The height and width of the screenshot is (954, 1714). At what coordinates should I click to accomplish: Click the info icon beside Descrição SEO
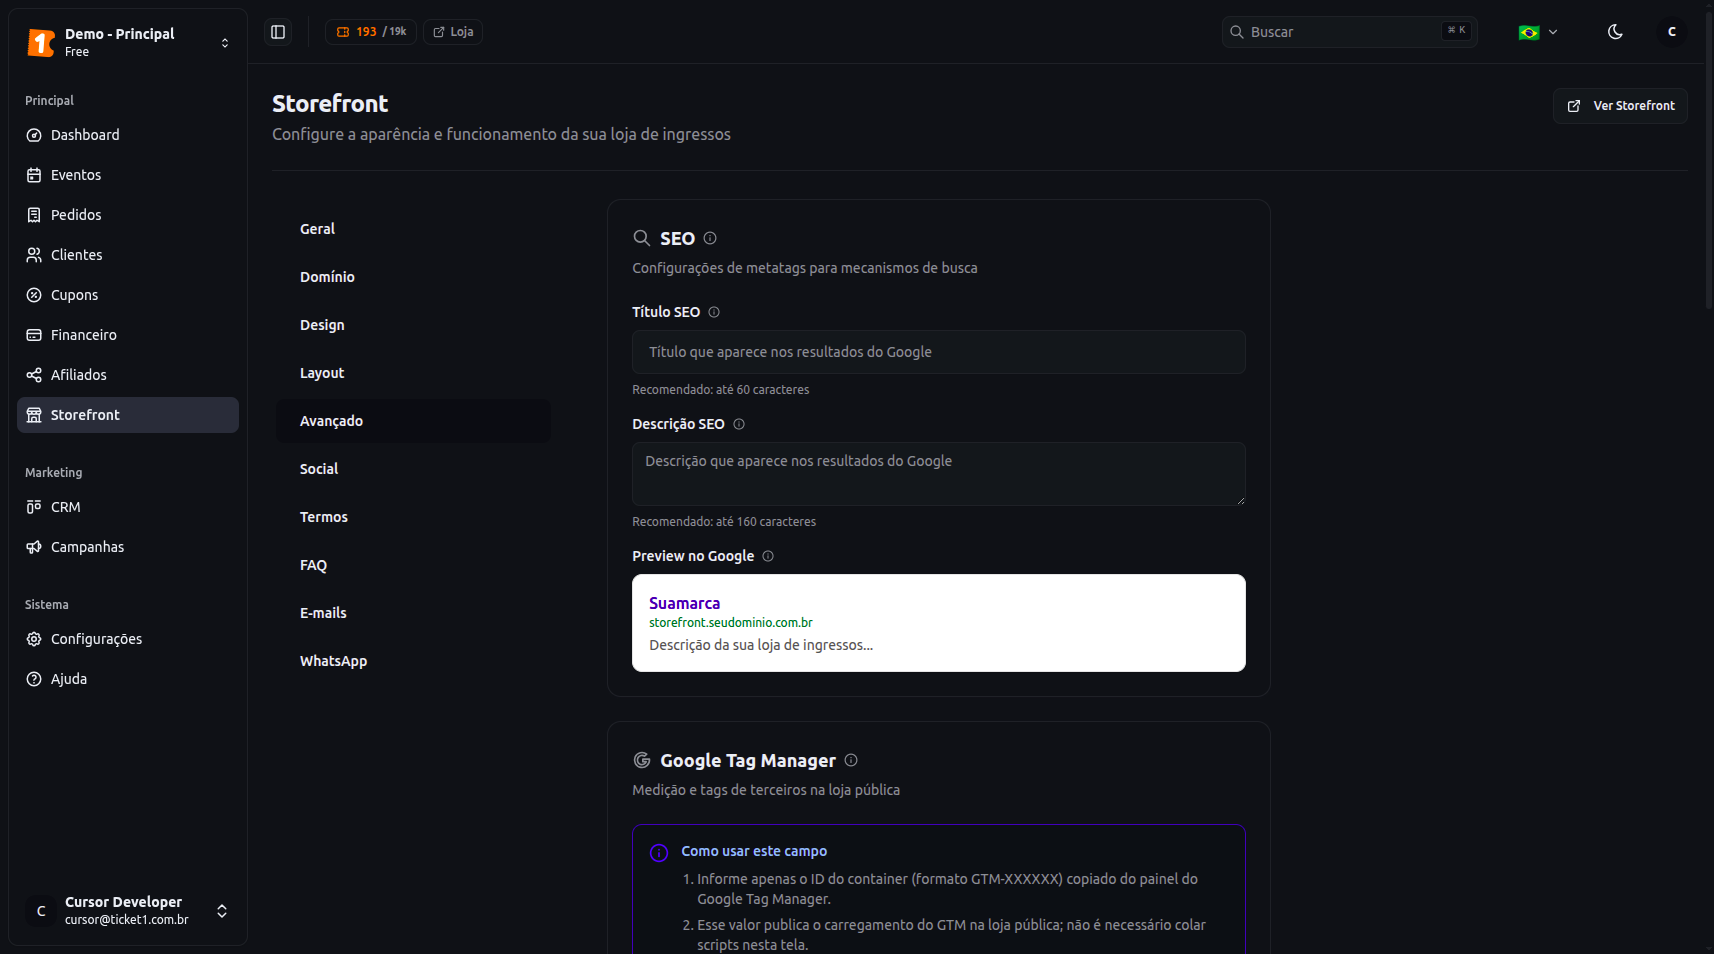click(739, 424)
